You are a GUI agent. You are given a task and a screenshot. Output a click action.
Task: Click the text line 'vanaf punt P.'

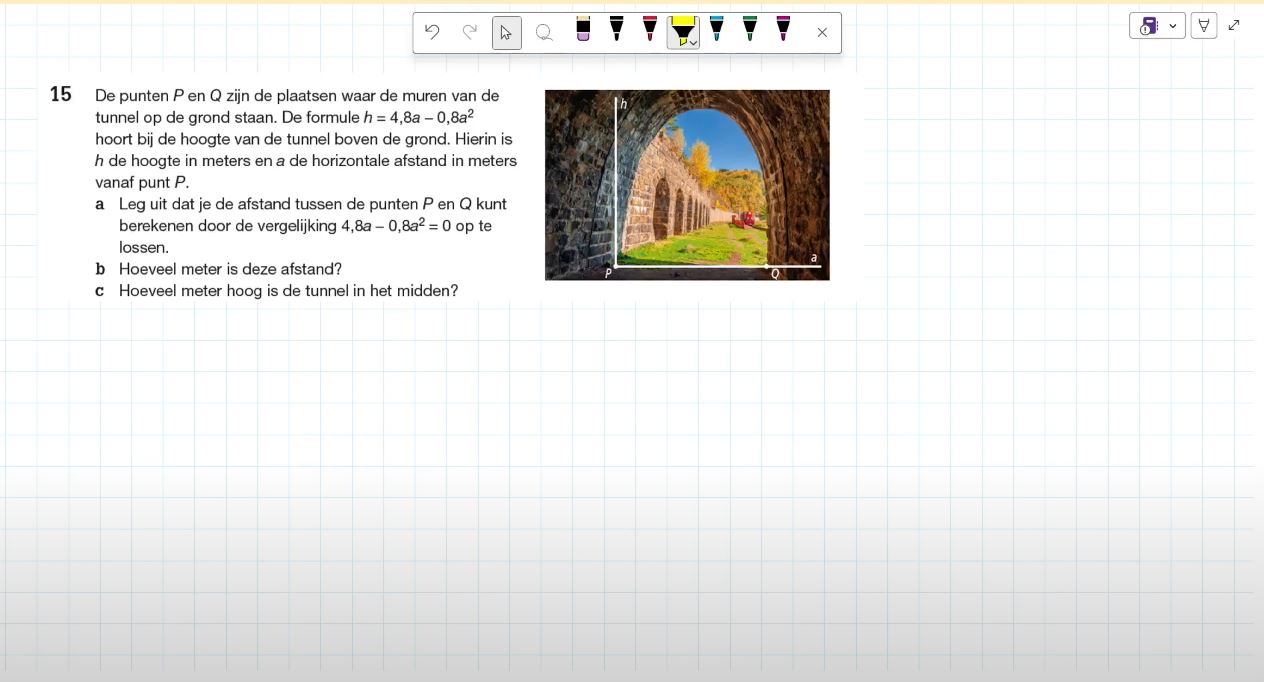point(142,183)
